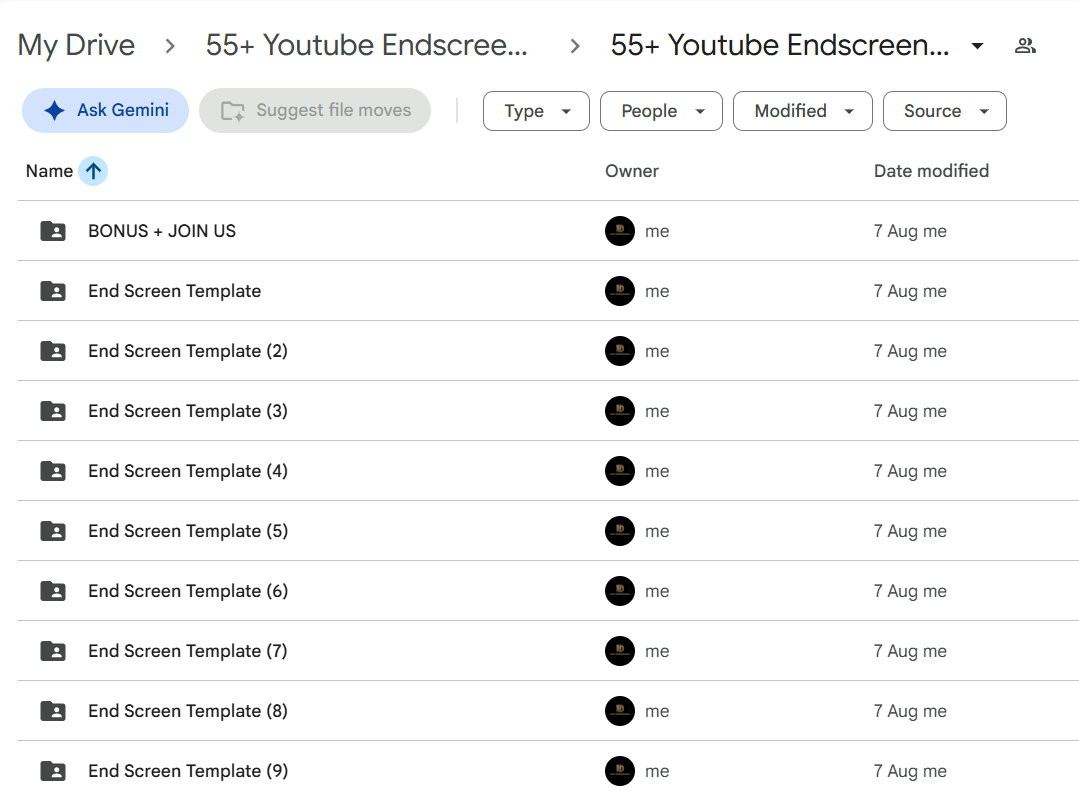Click owner avatar in BONUS + JOIN US row
This screenshot has width=1079, height=800.
(620, 231)
